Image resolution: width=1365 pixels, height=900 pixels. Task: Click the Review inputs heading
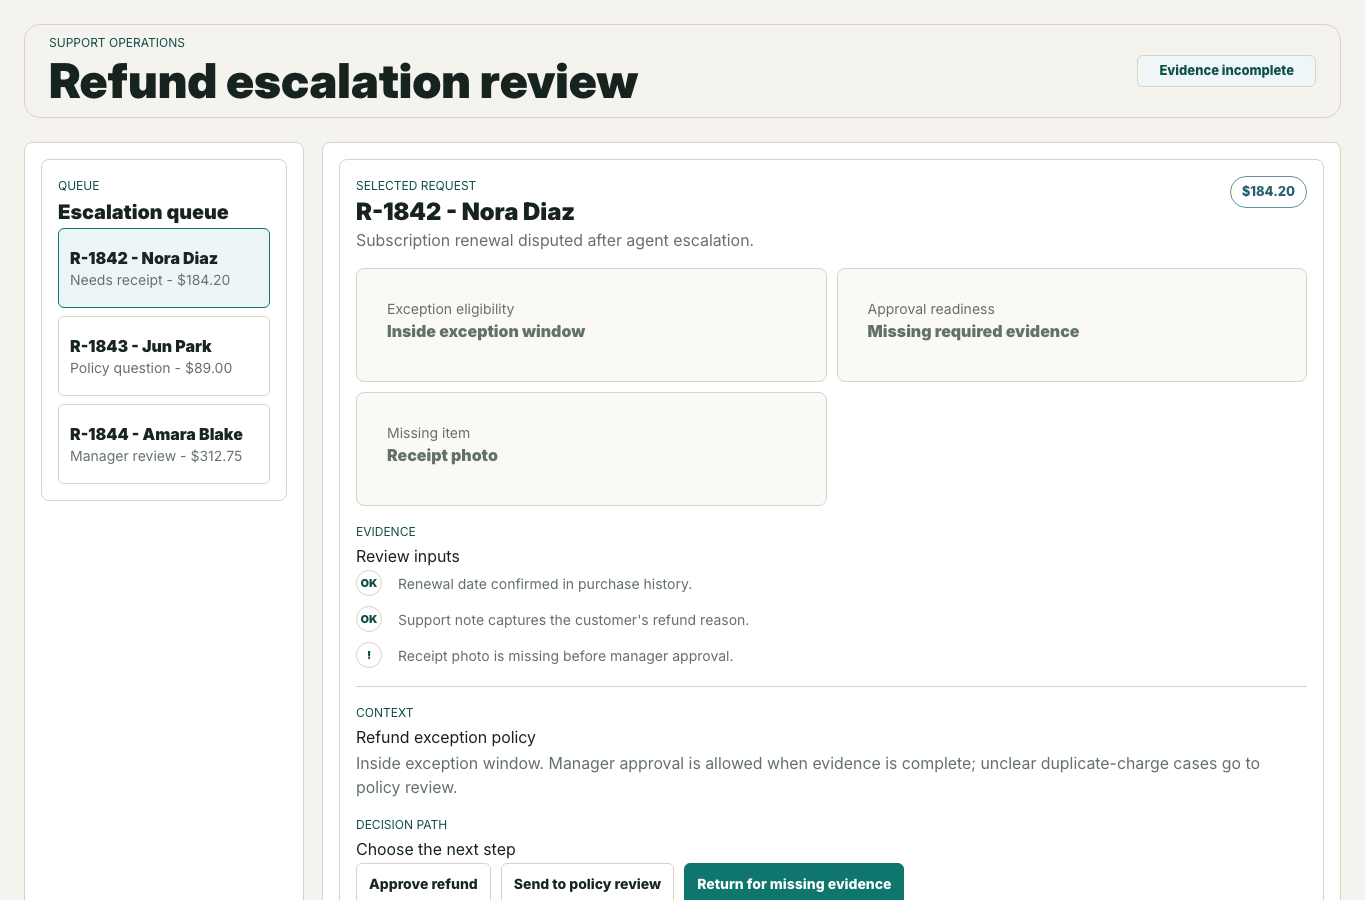click(408, 556)
